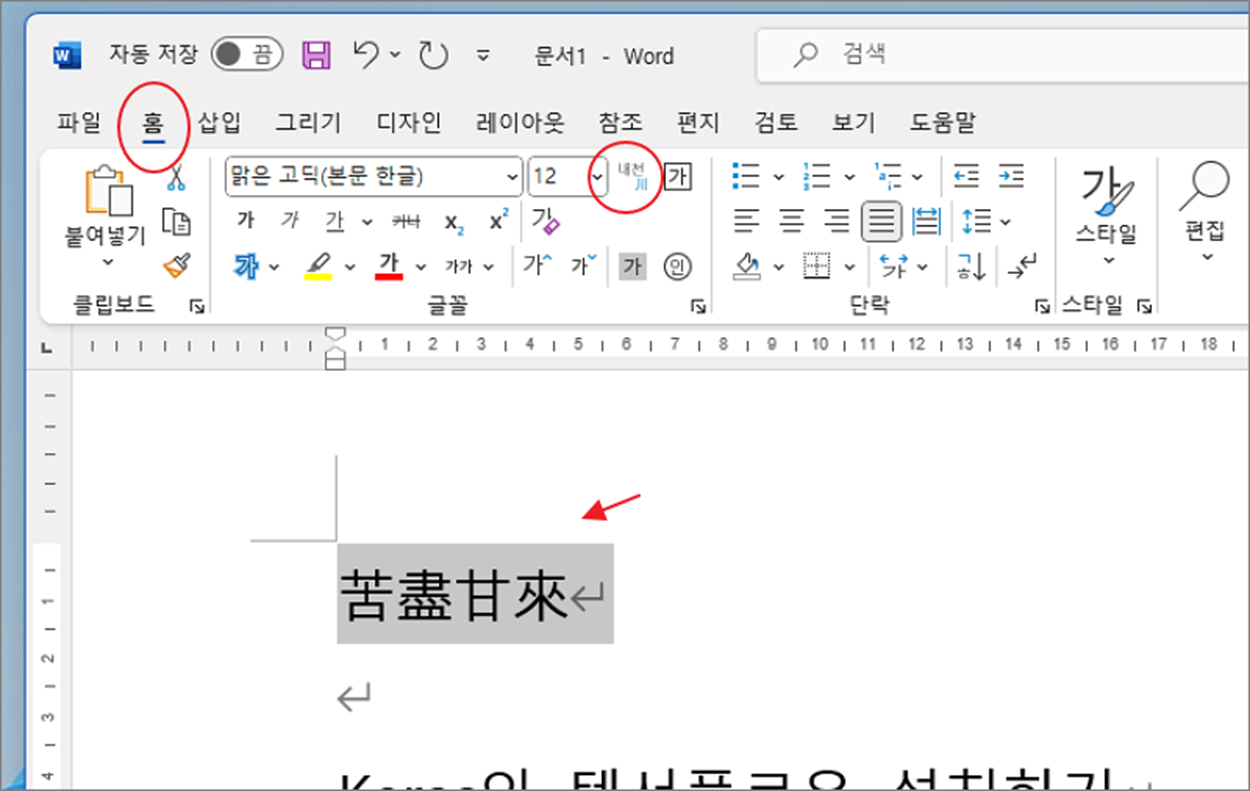Open font color dropdown arrow

(421, 267)
